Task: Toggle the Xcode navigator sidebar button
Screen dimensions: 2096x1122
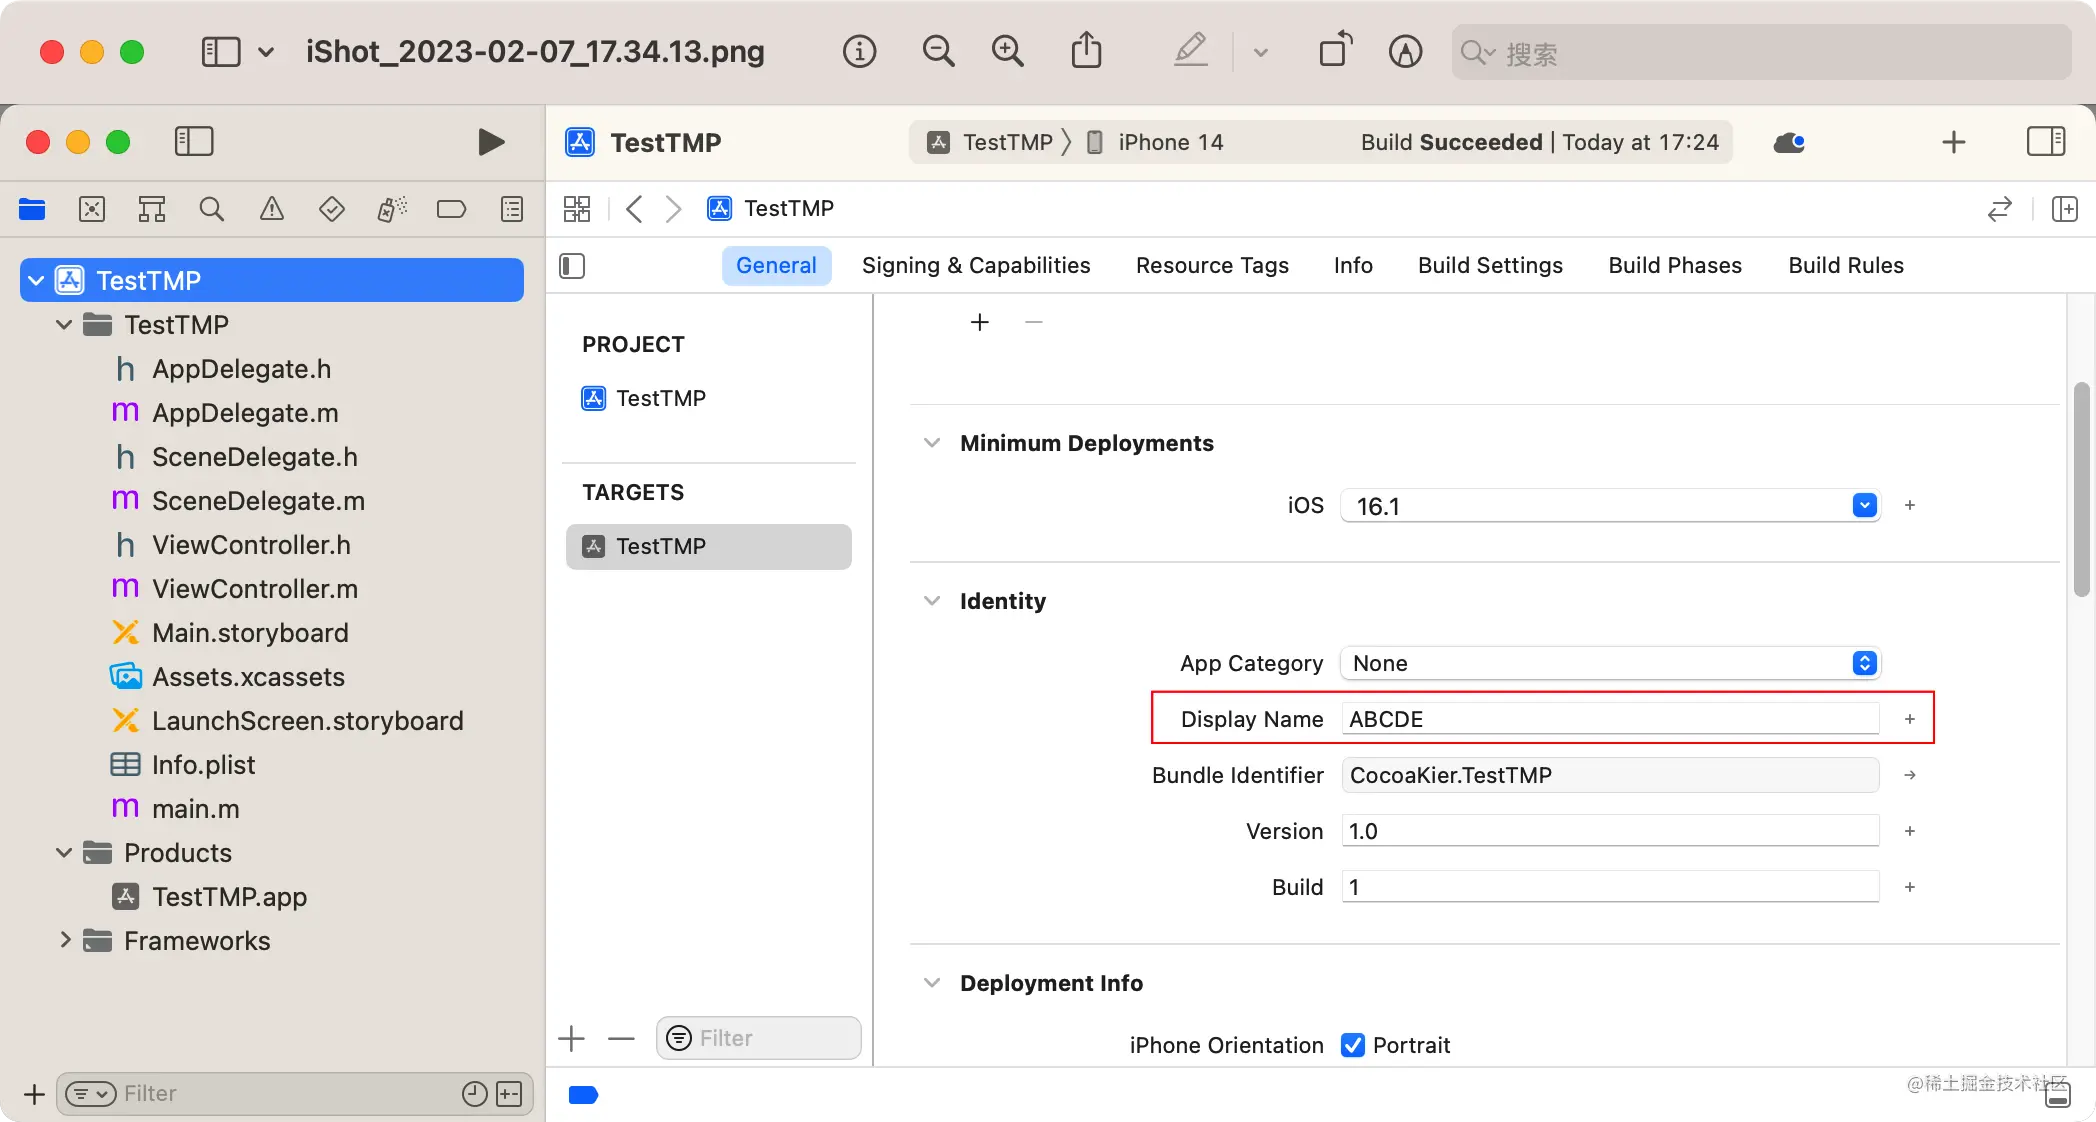Action: click(x=194, y=142)
